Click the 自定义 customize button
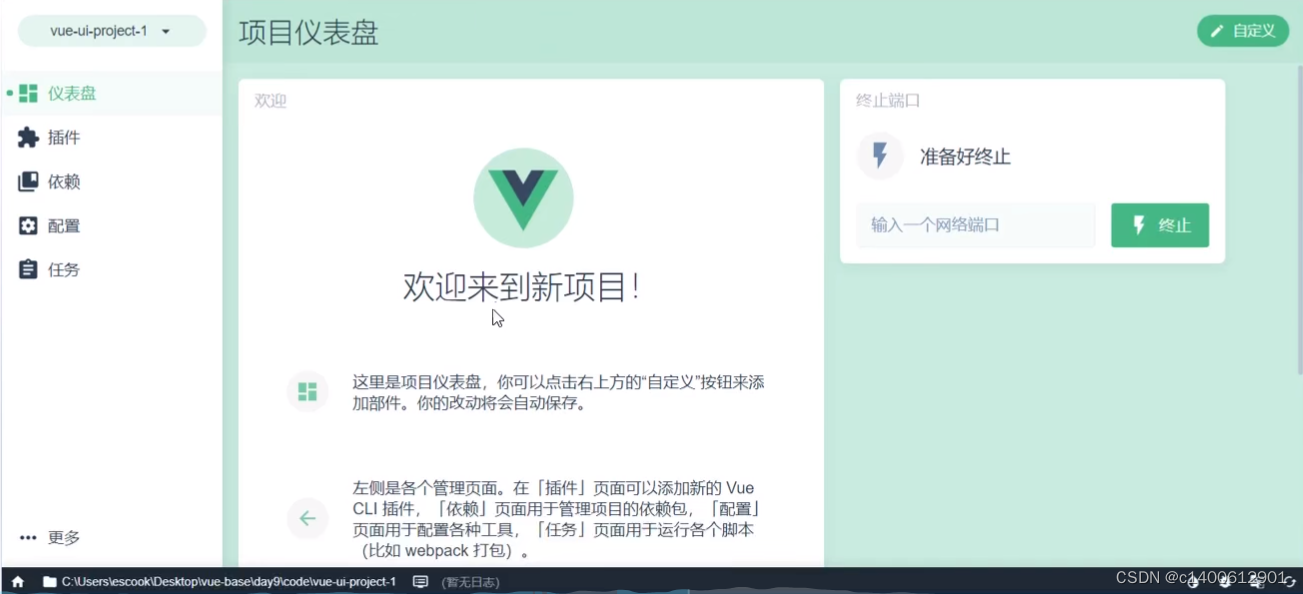 (x=1242, y=31)
